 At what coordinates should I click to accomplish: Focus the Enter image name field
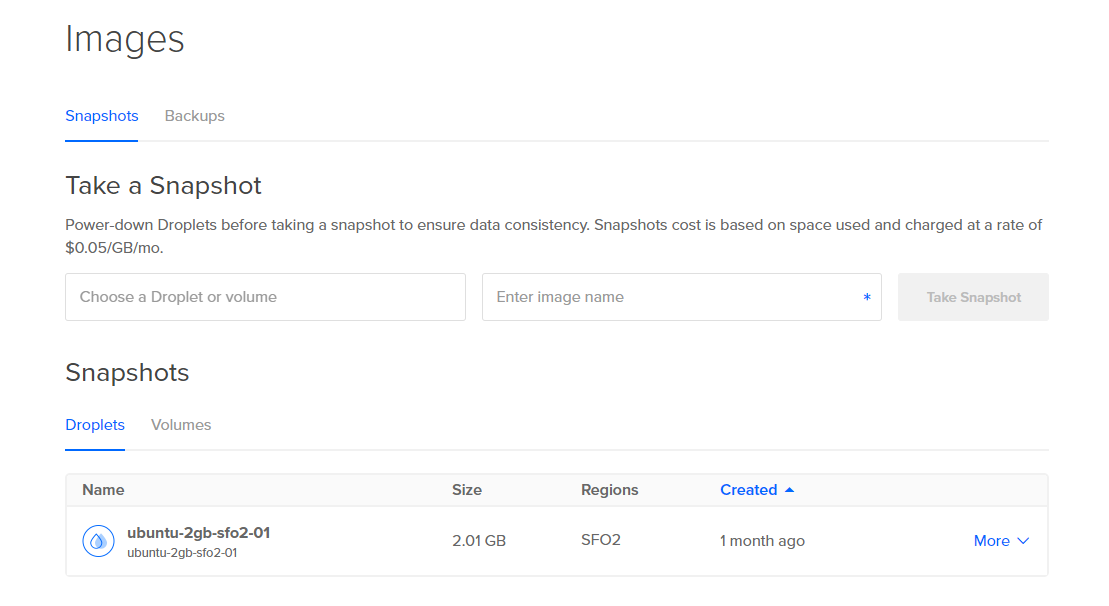[682, 297]
